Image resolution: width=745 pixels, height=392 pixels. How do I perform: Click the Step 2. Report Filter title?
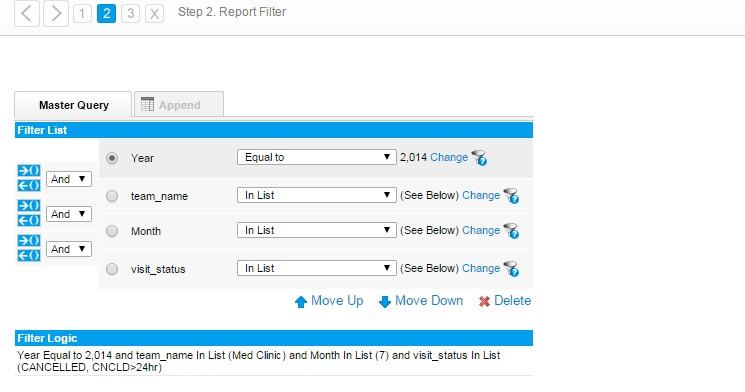point(232,12)
